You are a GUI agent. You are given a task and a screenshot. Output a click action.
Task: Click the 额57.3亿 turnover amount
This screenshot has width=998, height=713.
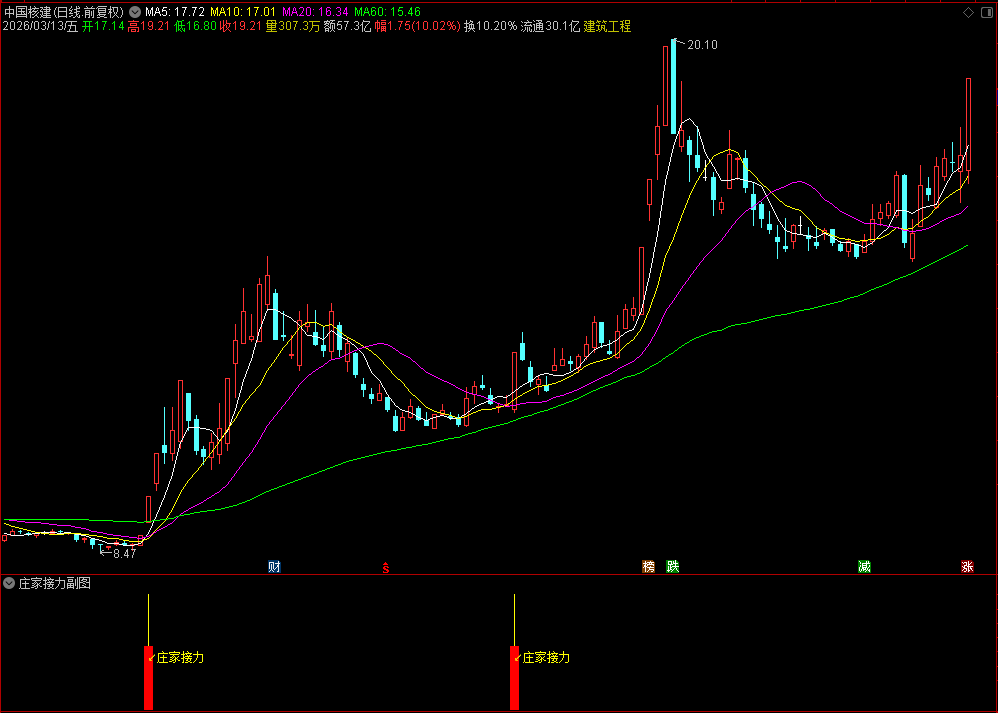[348, 26]
